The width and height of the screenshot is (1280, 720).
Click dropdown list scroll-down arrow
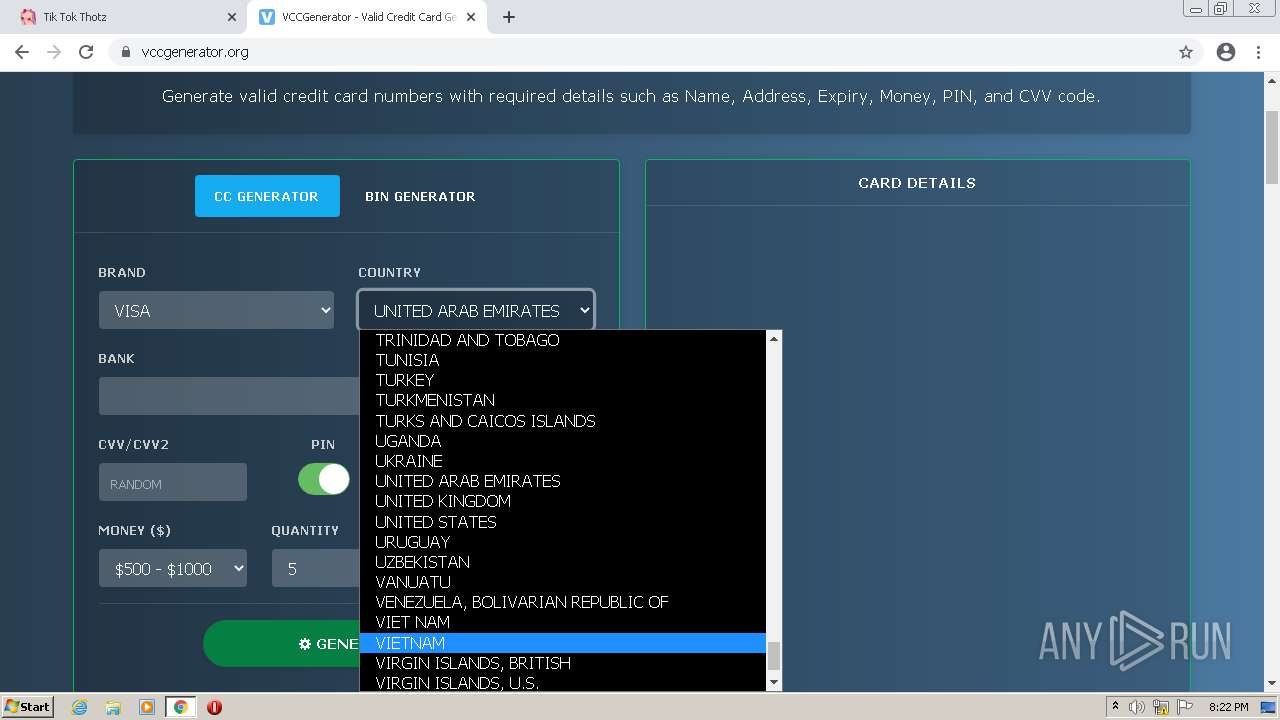[x=773, y=682]
